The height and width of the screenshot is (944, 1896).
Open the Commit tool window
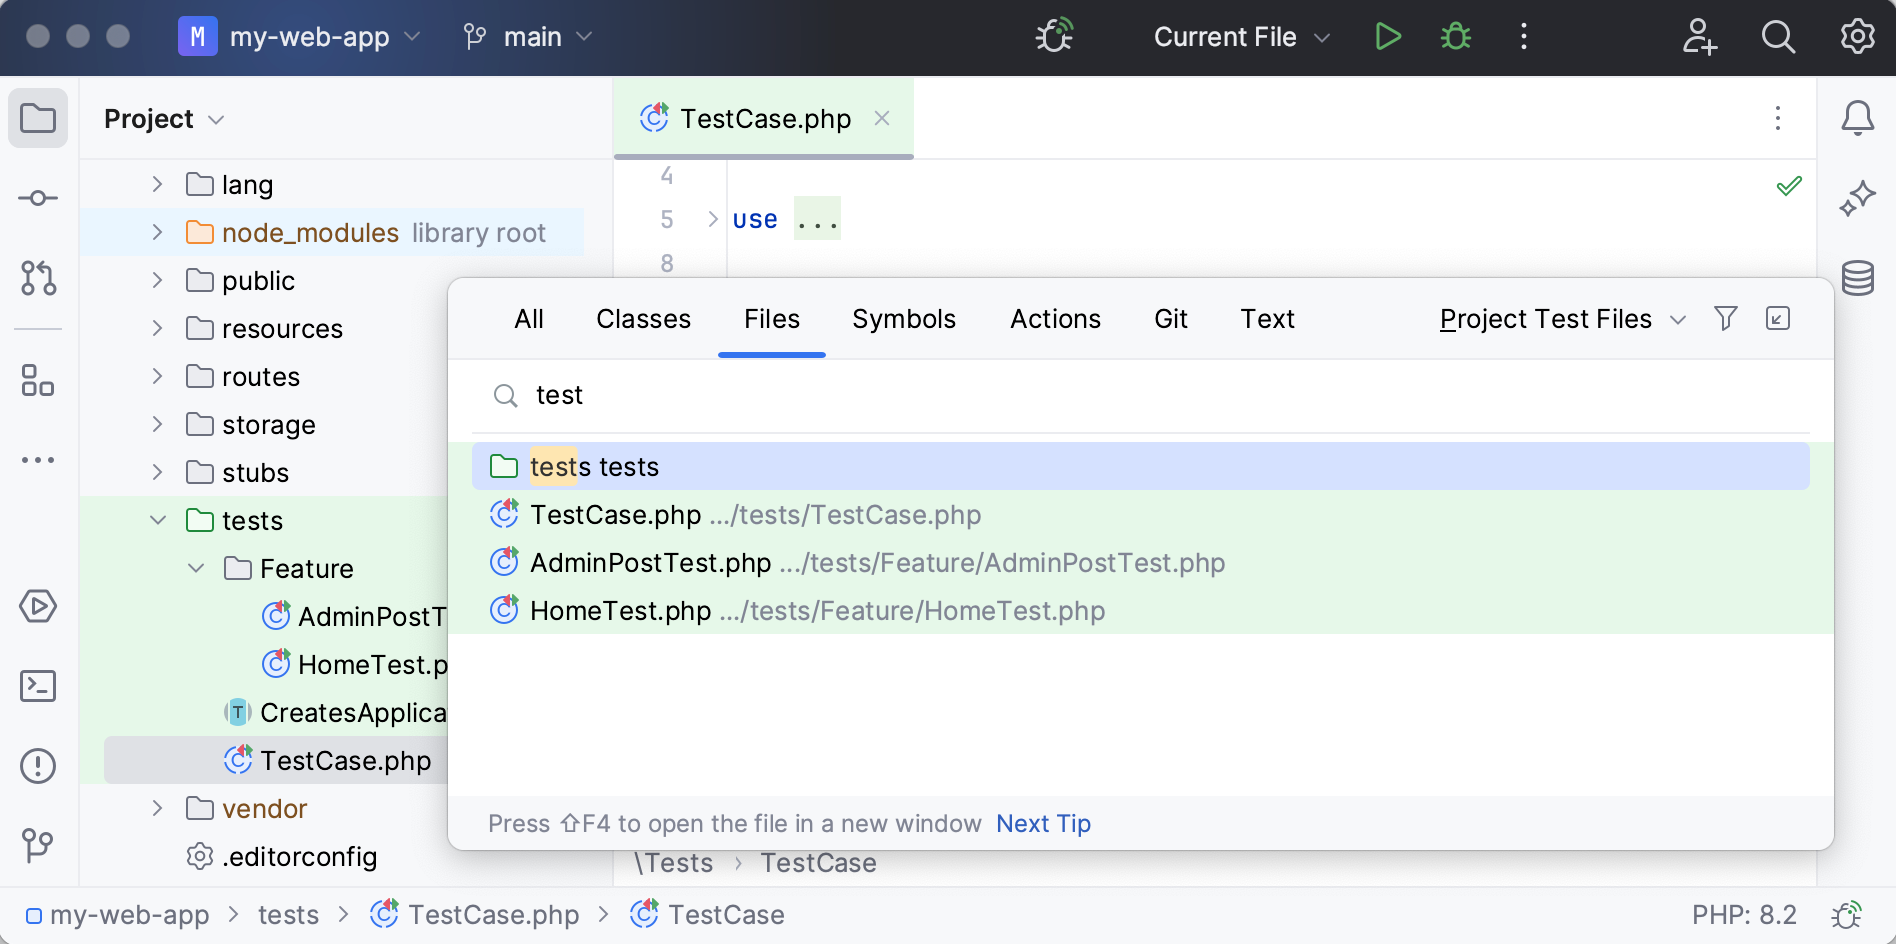click(x=37, y=197)
